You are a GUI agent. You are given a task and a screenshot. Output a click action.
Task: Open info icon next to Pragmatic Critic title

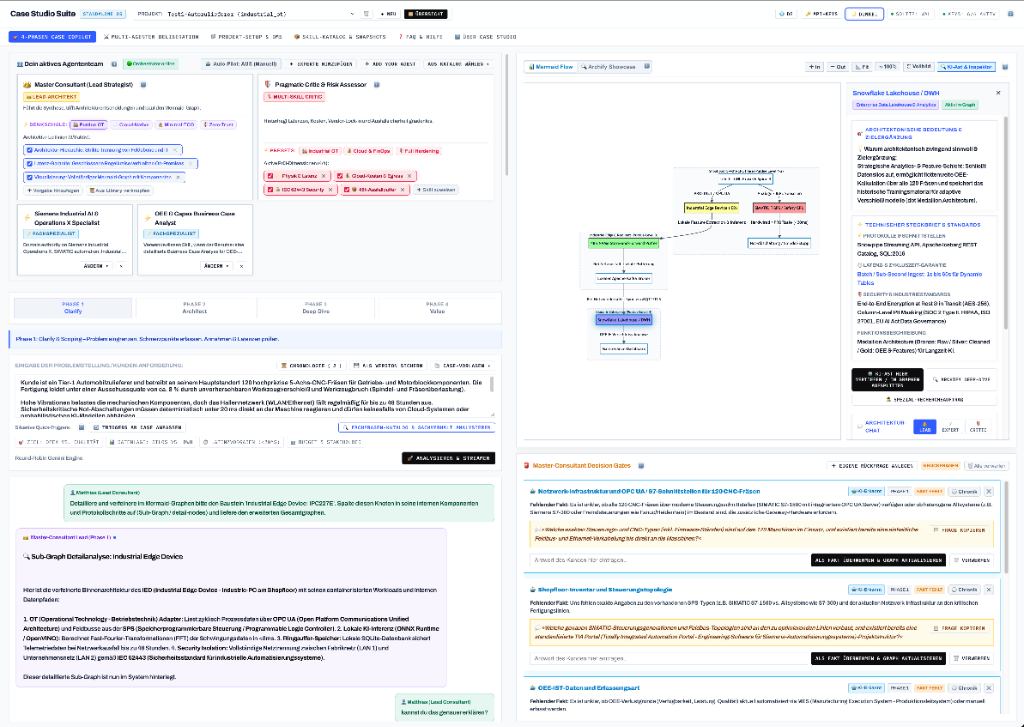pyautogui.click(x=377, y=85)
